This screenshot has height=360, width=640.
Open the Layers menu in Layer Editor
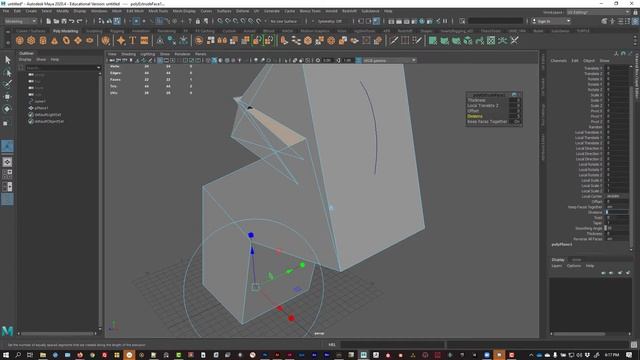click(x=557, y=266)
